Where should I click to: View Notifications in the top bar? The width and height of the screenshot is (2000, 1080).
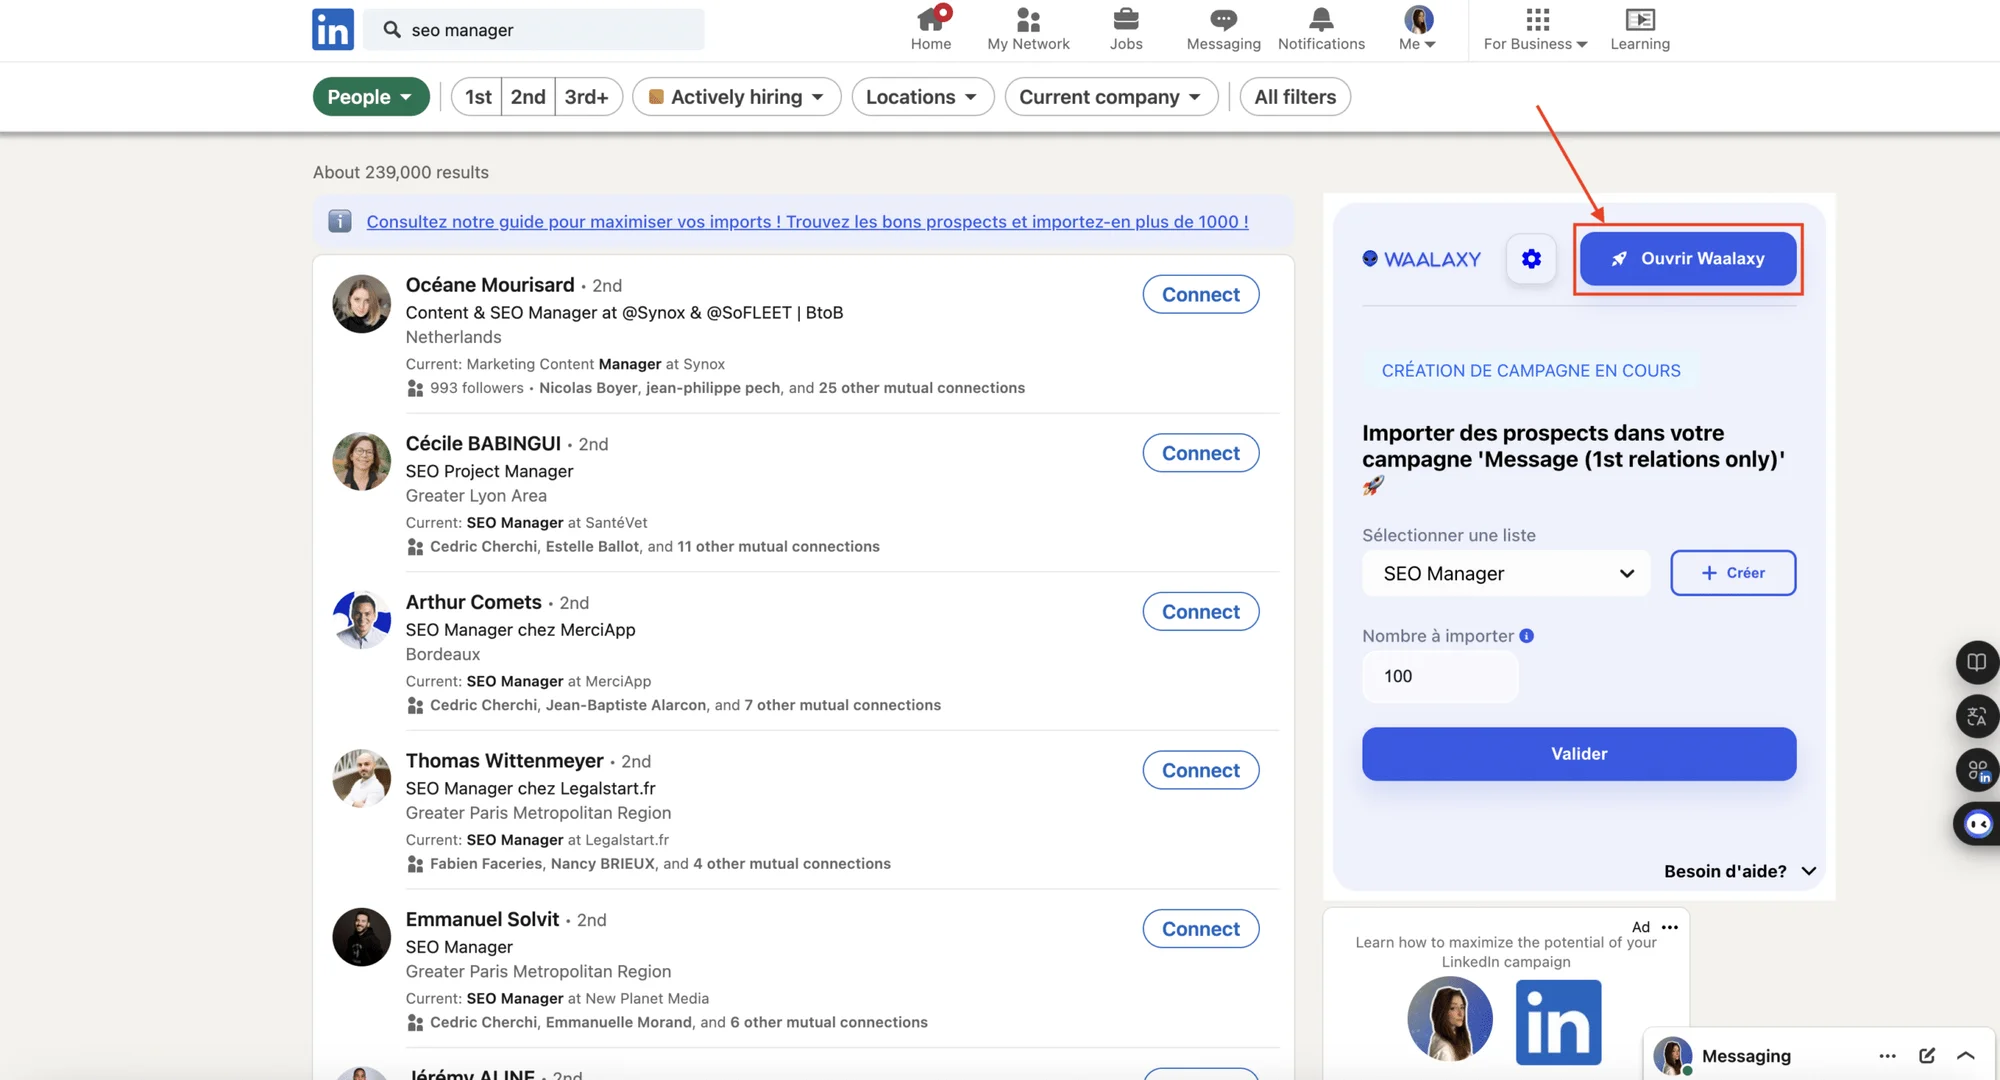(x=1321, y=29)
